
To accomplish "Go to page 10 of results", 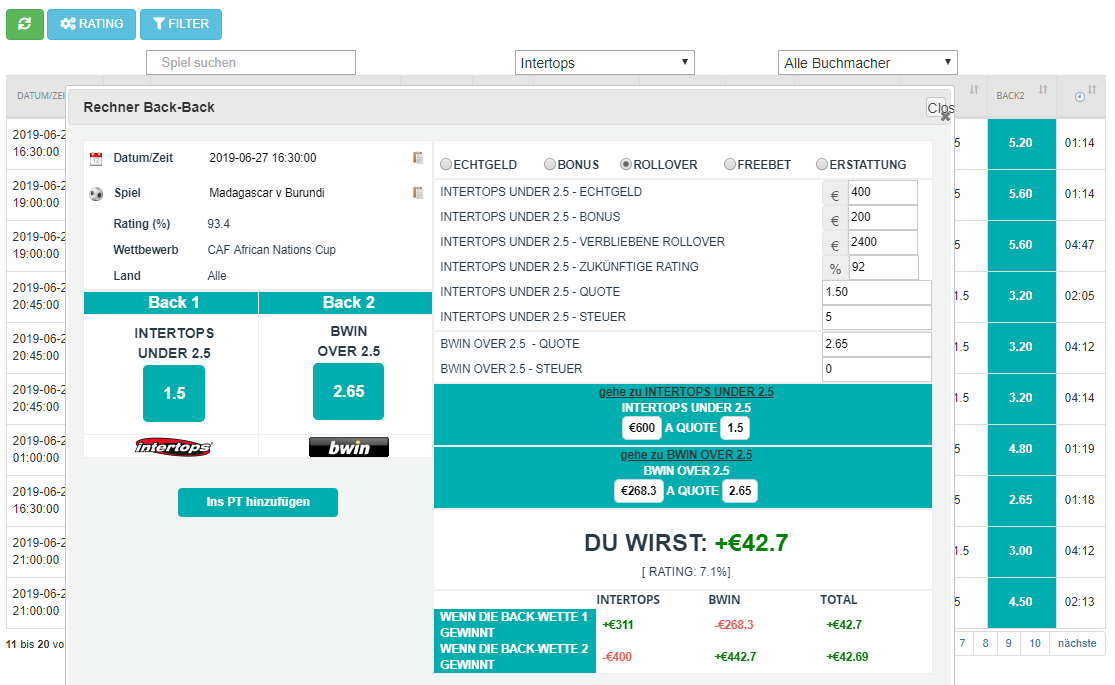I will (1035, 644).
